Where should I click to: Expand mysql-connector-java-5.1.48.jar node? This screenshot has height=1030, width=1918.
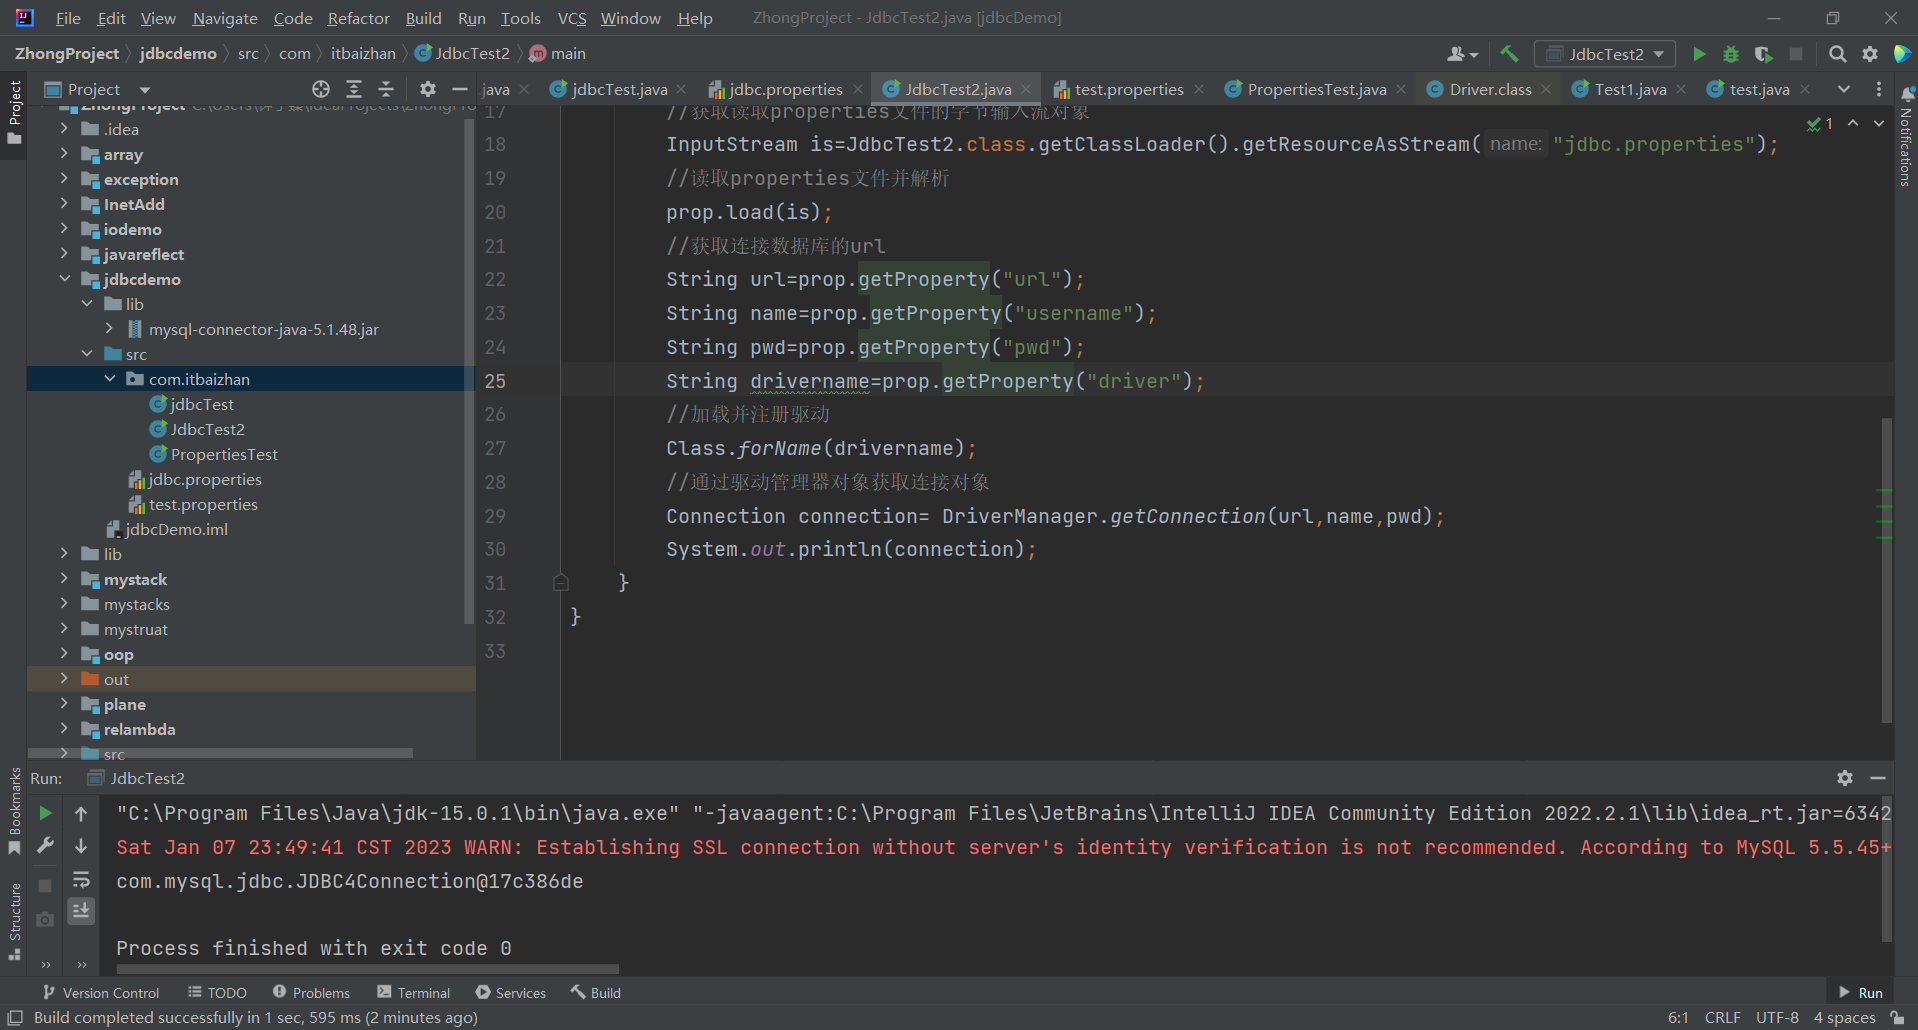[x=109, y=329]
